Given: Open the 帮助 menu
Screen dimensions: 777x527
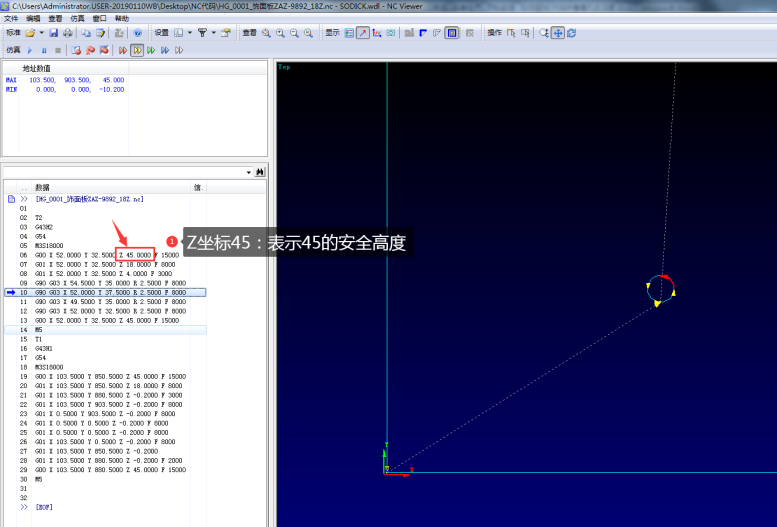Looking at the screenshot, I should point(122,18).
